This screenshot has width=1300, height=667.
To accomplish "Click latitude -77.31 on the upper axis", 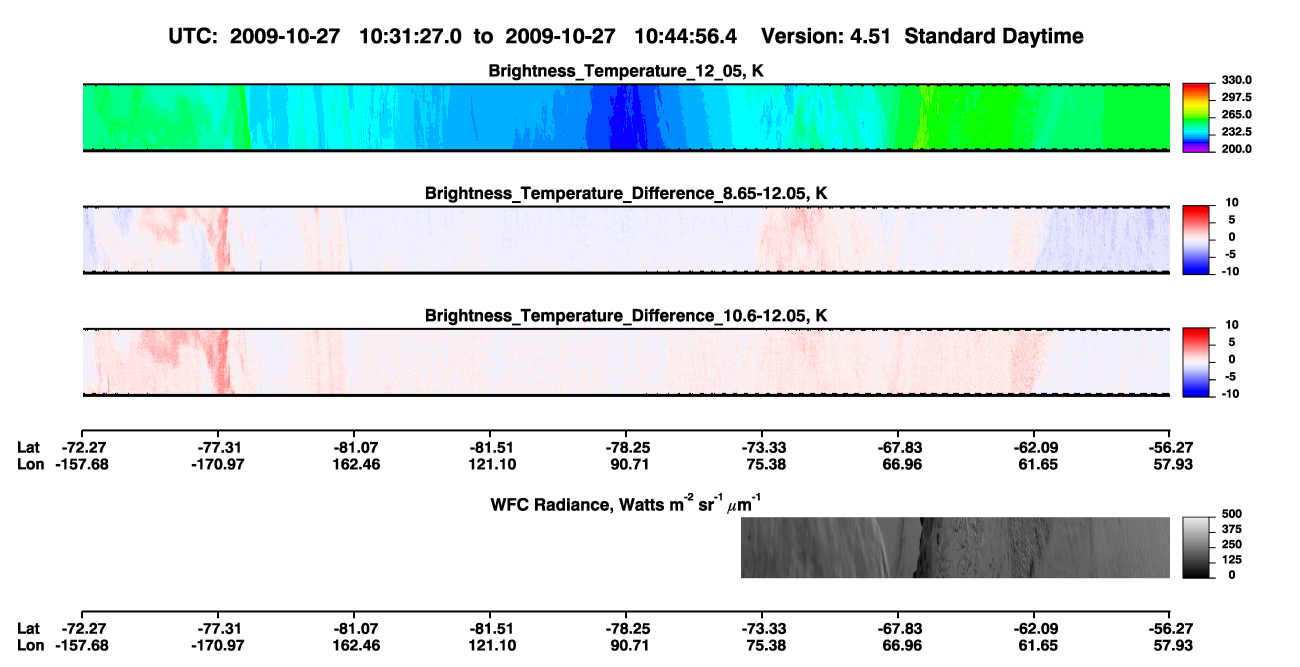I will pyautogui.click(x=218, y=448).
